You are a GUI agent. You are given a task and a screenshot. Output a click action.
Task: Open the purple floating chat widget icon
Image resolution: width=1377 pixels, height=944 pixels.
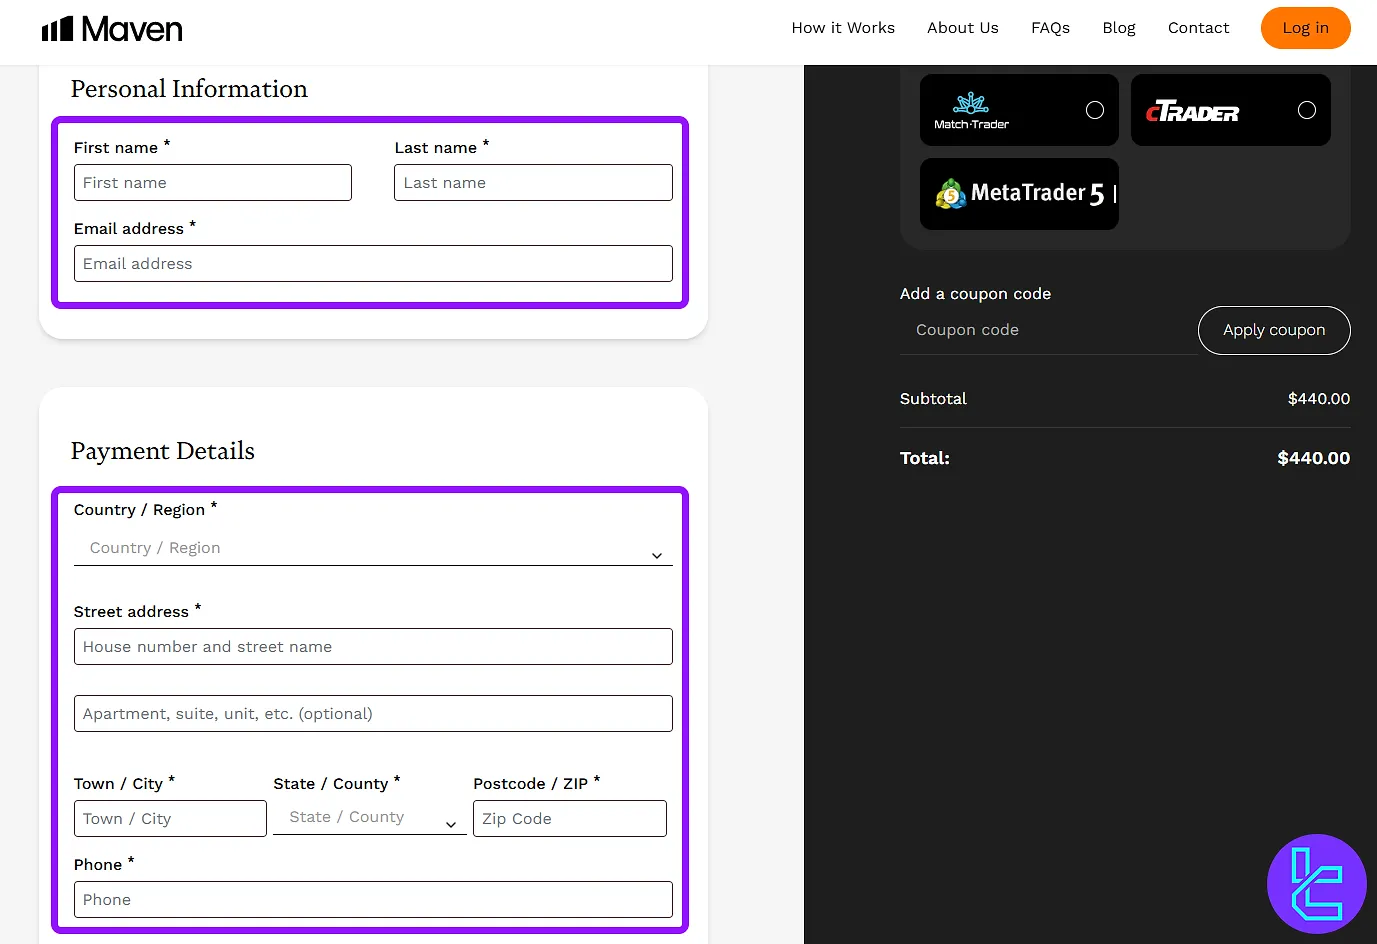(1316, 884)
